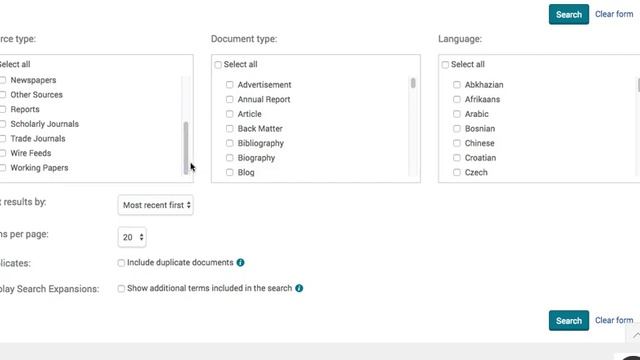
Task: Toggle Select all under Document type
Action: pos(218,64)
